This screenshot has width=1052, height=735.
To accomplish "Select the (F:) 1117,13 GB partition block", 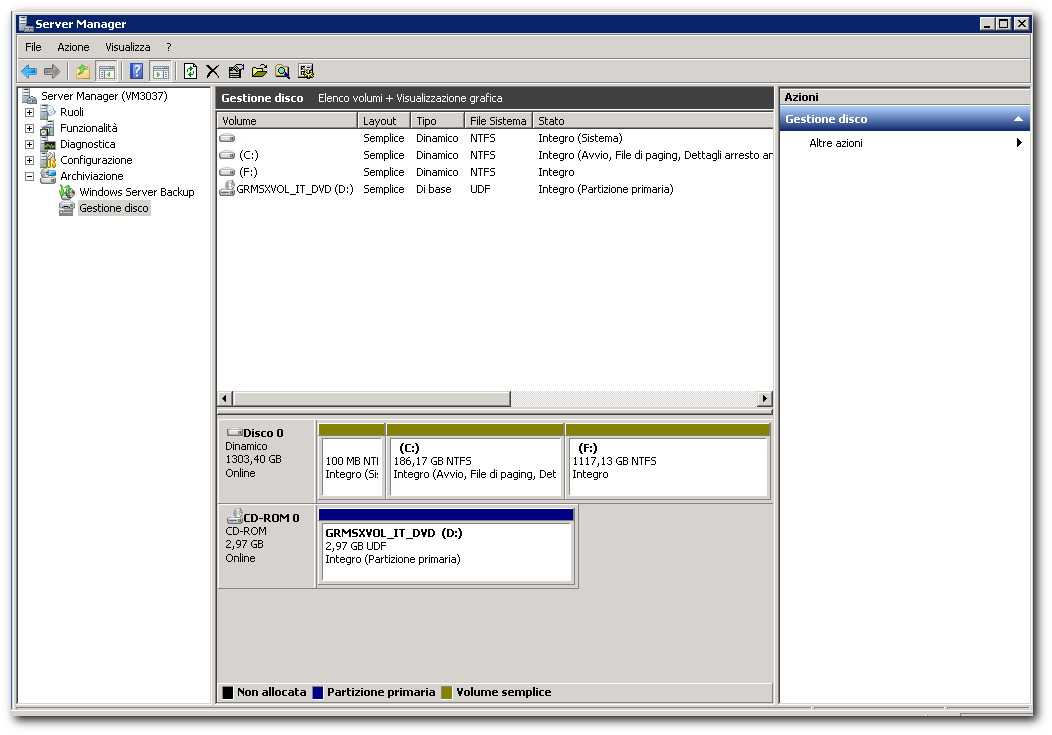I will point(668,461).
